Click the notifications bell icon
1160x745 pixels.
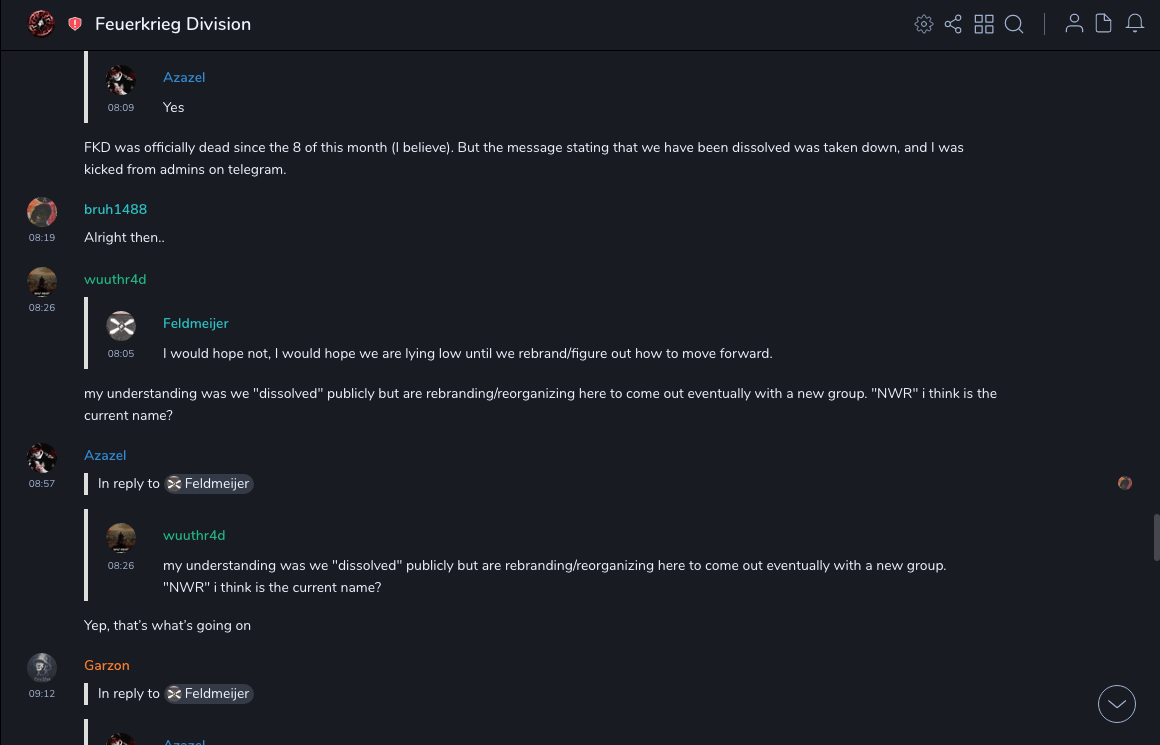click(x=1135, y=24)
